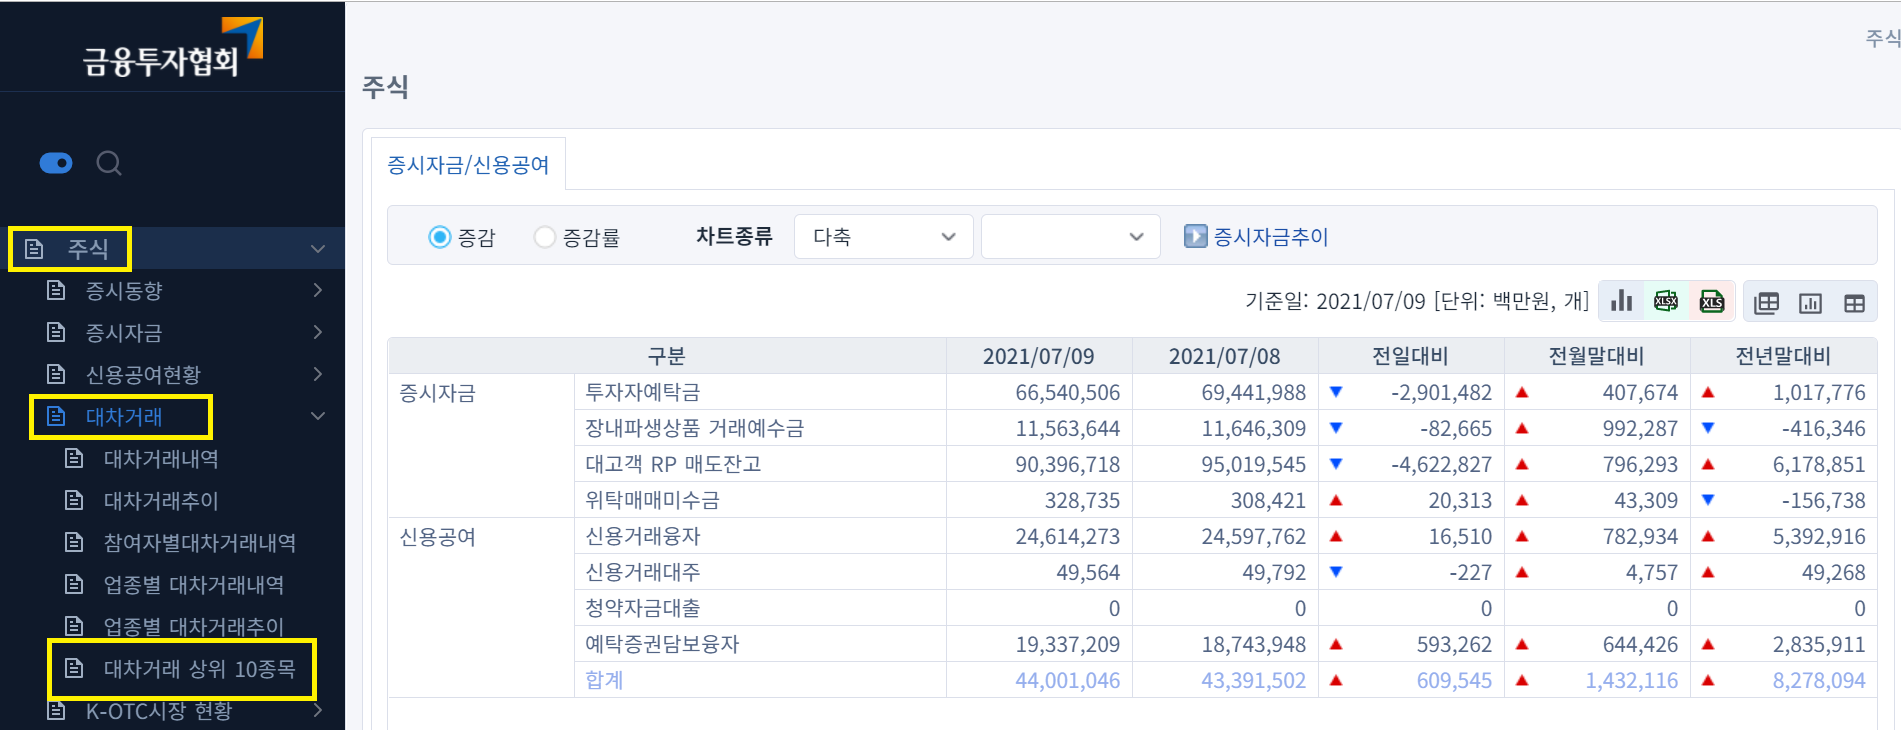Open 대차거래 상위 10종목 menu item

199,668
